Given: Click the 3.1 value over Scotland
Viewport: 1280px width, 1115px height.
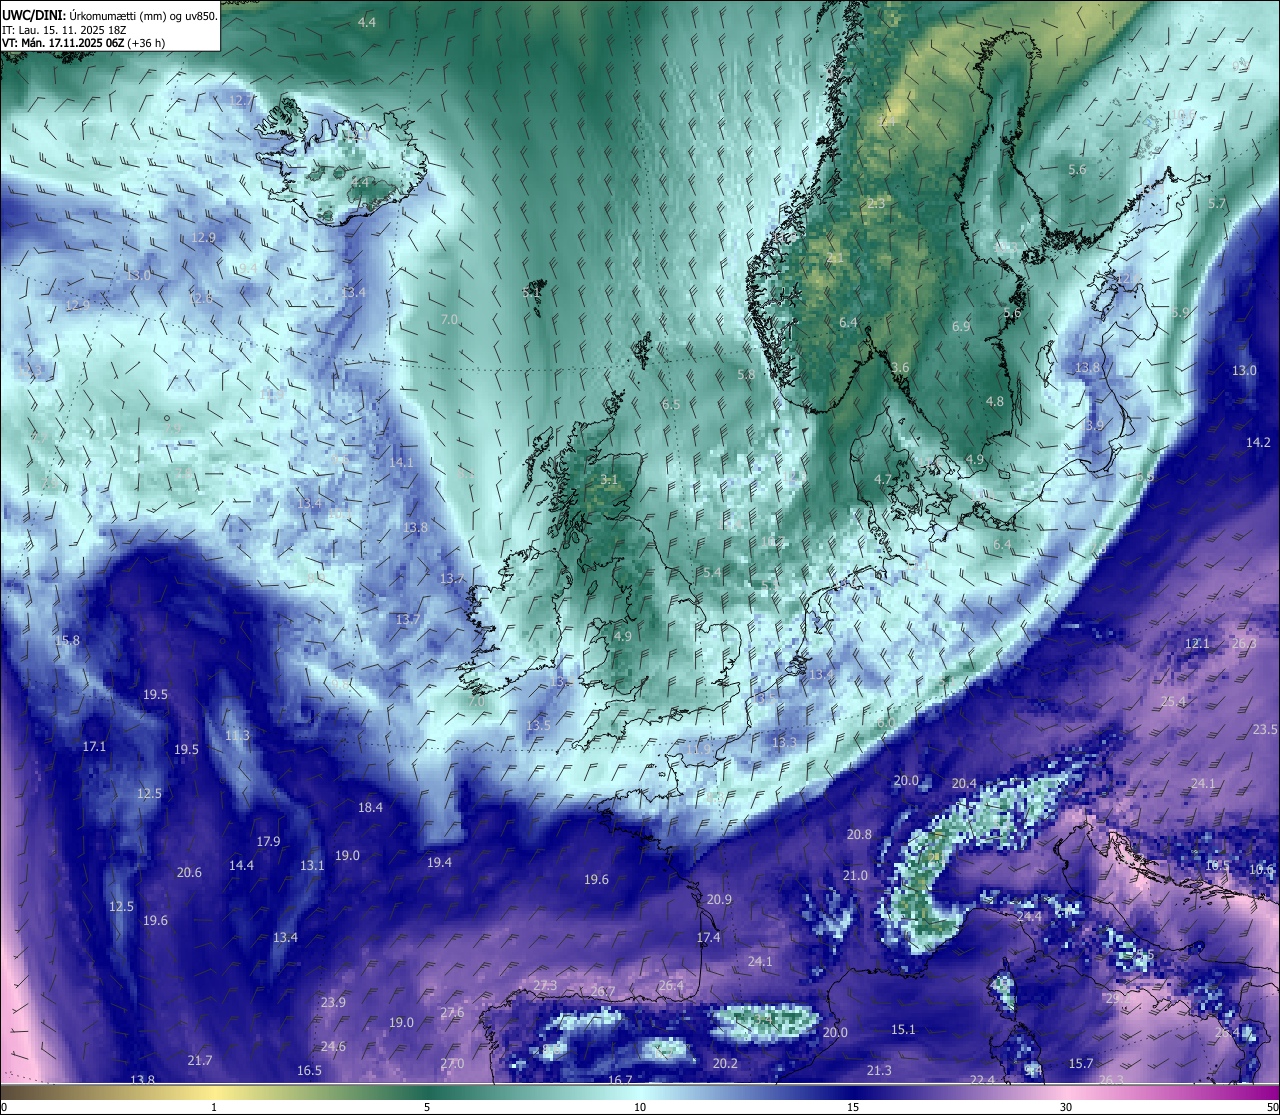Looking at the screenshot, I should (609, 480).
